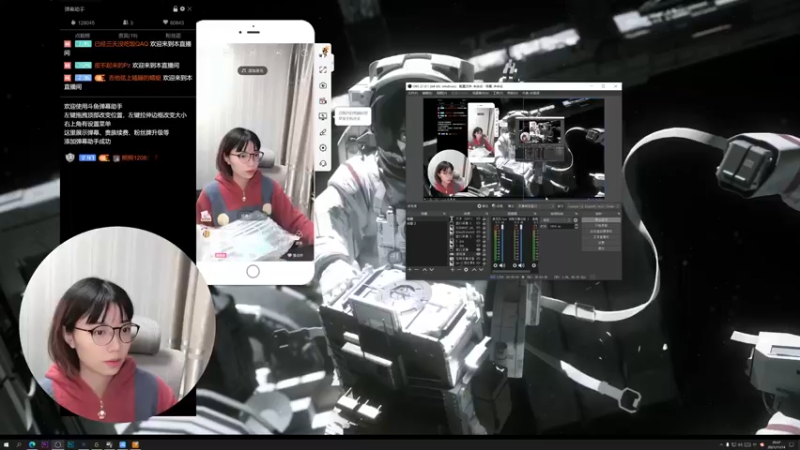The image size is (800, 450).
Task: Select the brush pen icon in phone toolbar
Action: (323, 132)
